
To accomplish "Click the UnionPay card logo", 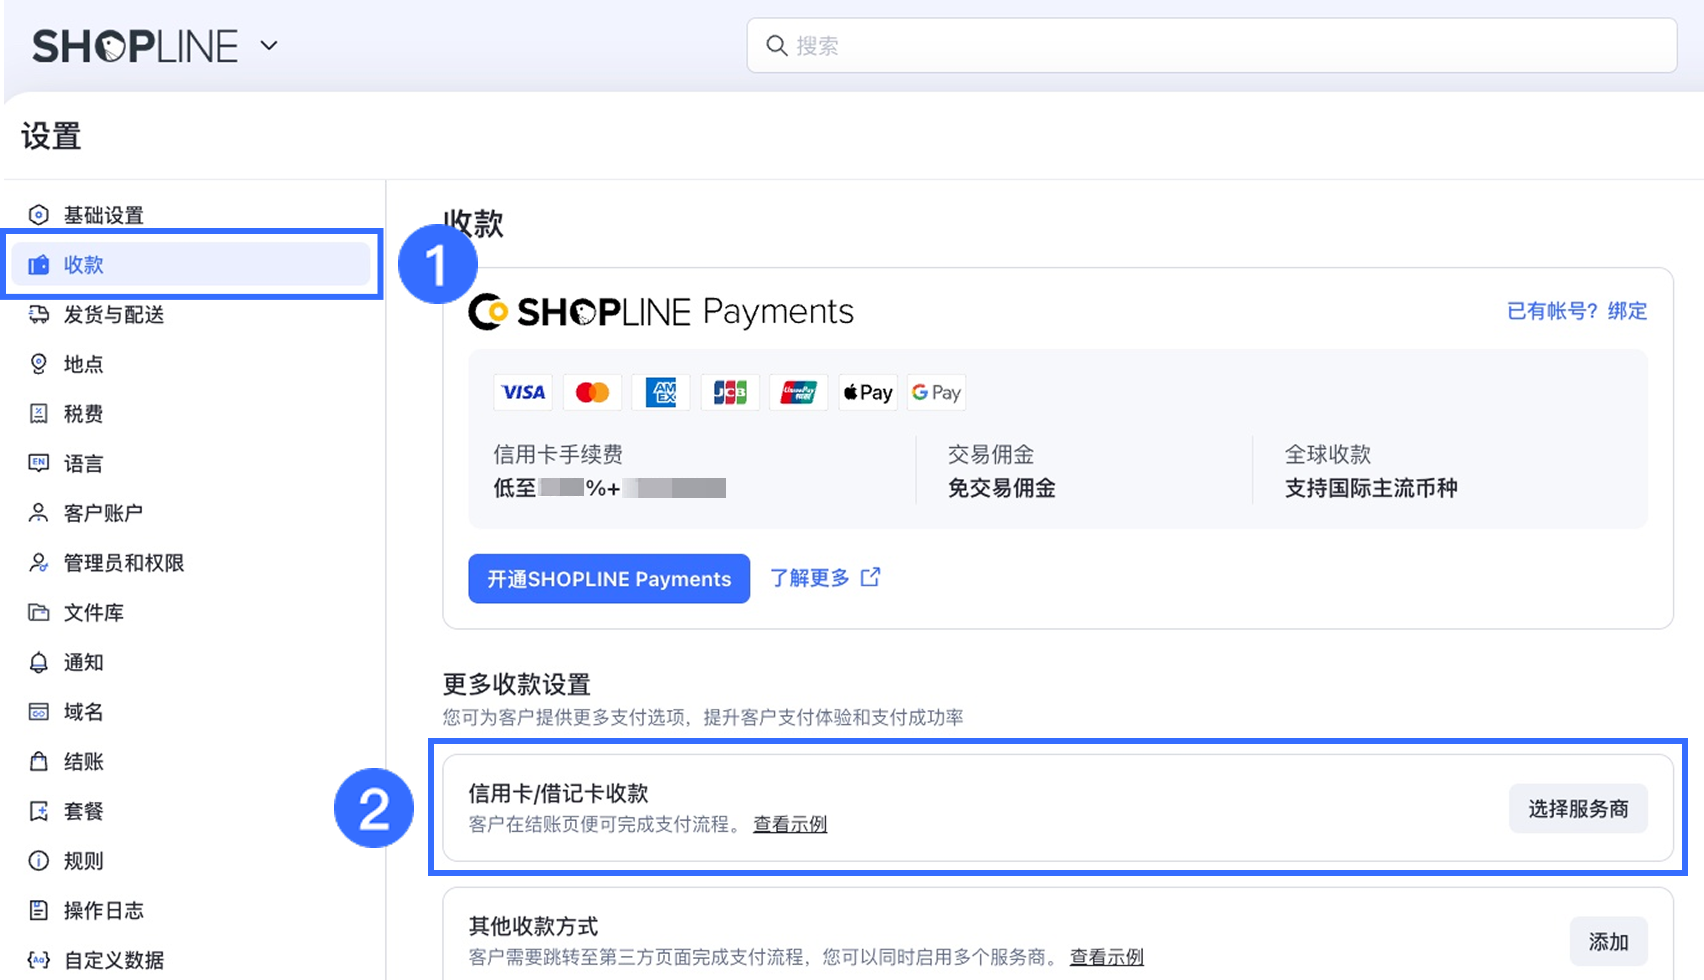I will point(799,392).
